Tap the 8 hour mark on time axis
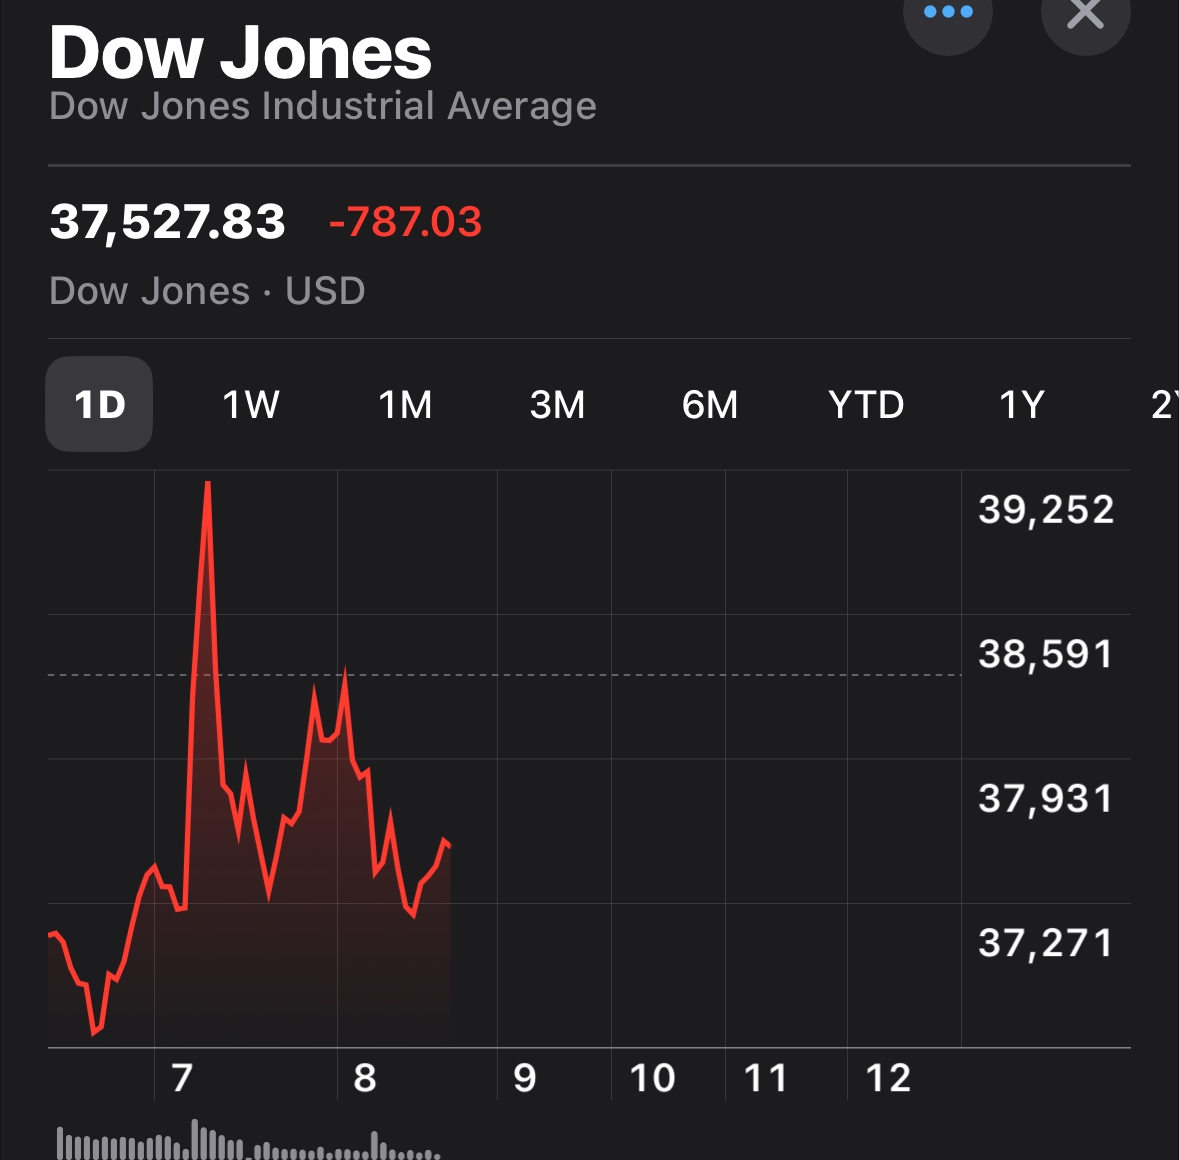 (x=365, y=1078)
